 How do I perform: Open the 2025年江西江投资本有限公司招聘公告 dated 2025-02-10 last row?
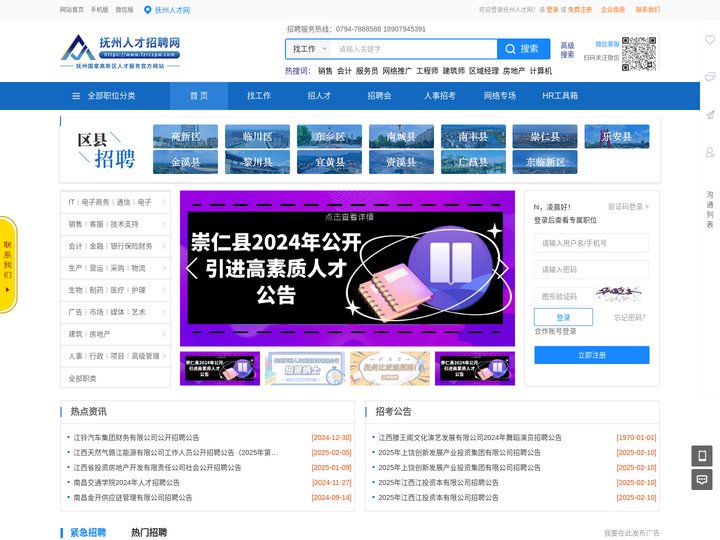tap(439, 498)
